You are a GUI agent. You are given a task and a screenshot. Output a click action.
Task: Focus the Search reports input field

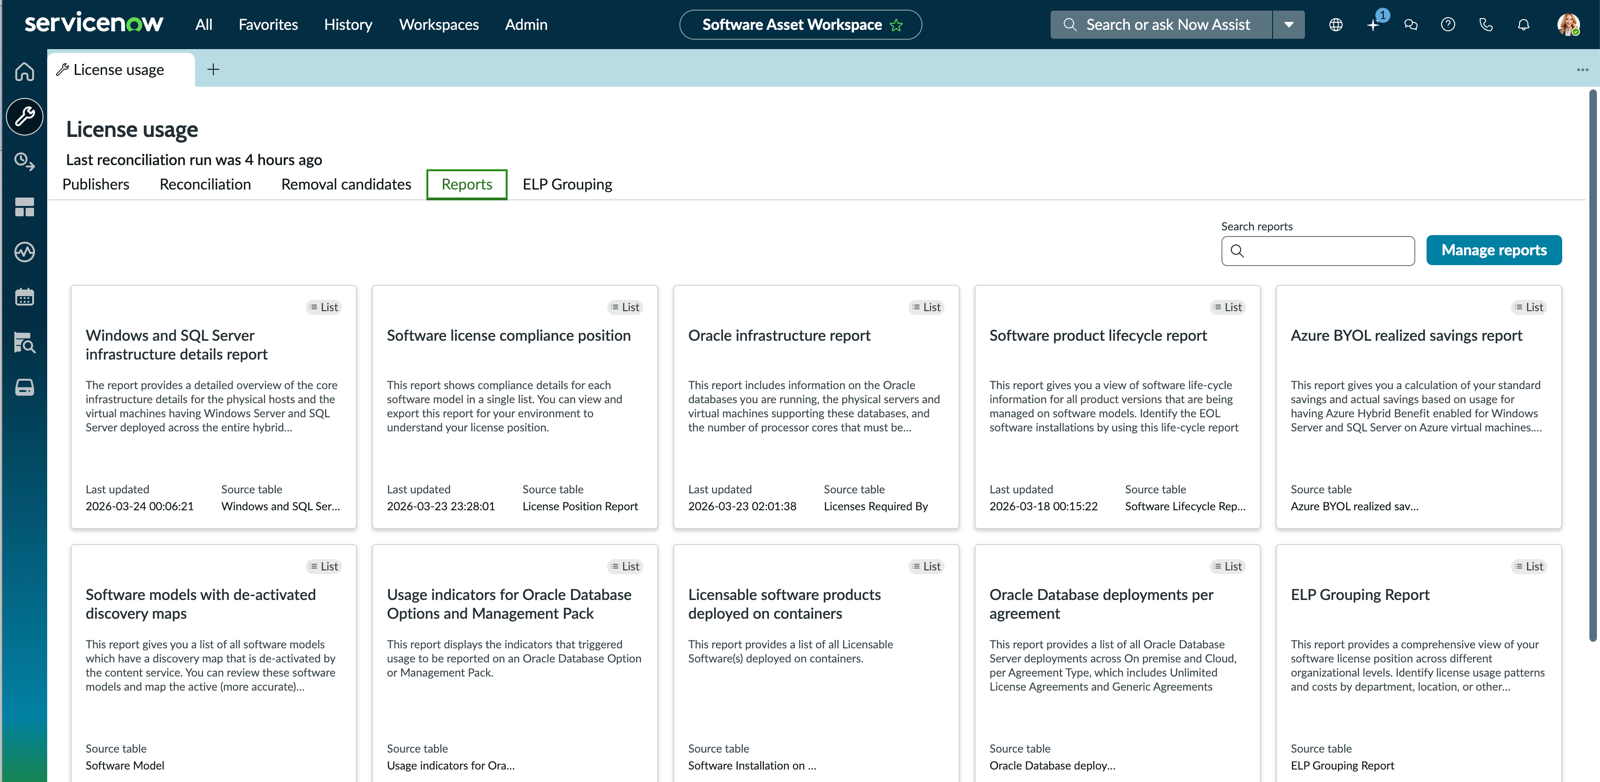1318,251
